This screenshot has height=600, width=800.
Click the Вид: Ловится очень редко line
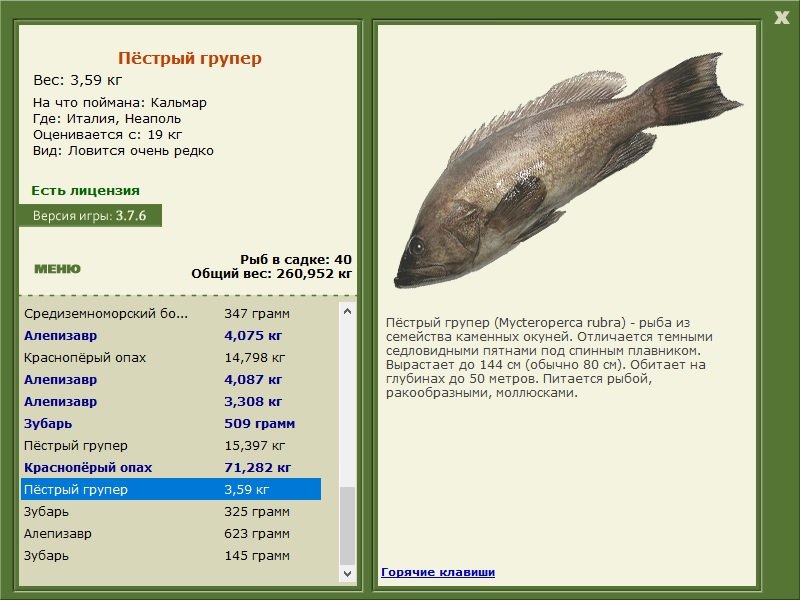click(x=123, y=151)
